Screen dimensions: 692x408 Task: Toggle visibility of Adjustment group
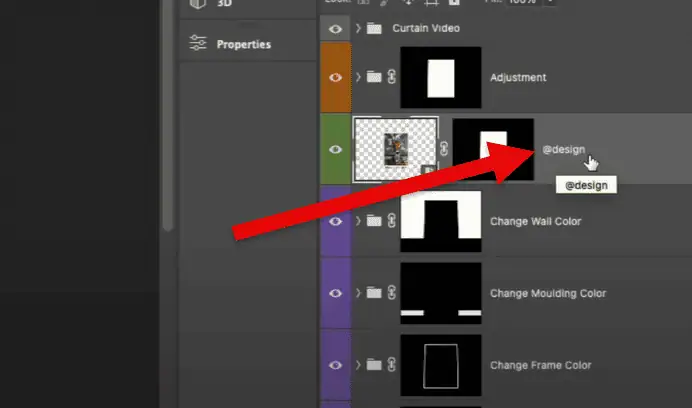point(335,78)
